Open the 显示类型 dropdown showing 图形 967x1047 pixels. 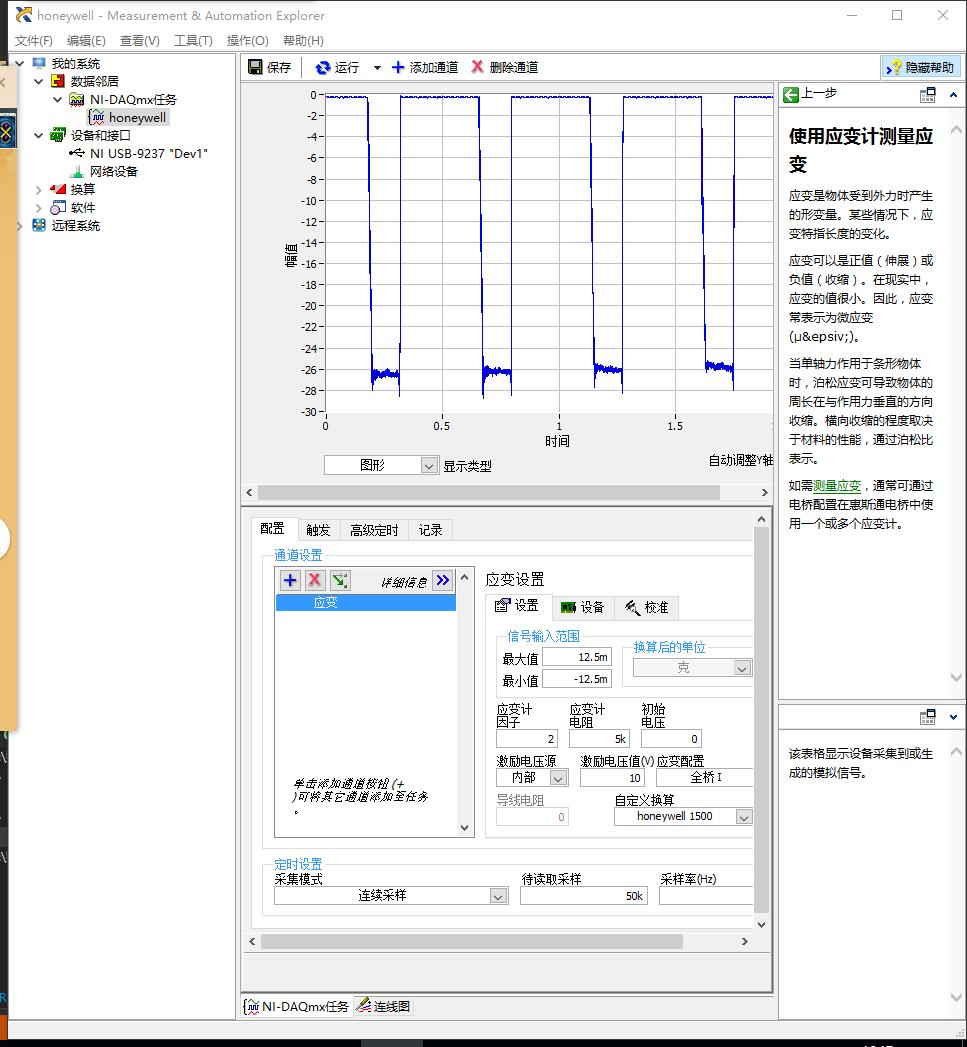[x=381, y=465]
